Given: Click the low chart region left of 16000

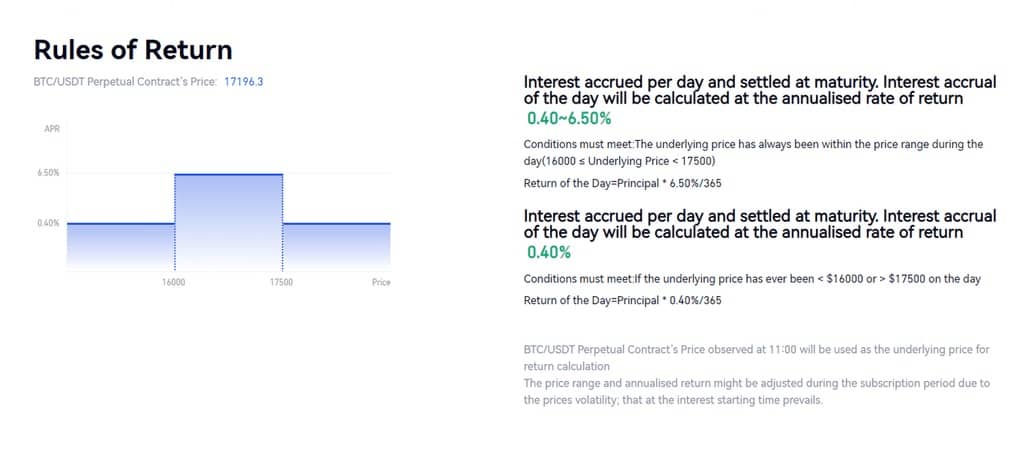Looking at the screenshot, I should [120, 246].
